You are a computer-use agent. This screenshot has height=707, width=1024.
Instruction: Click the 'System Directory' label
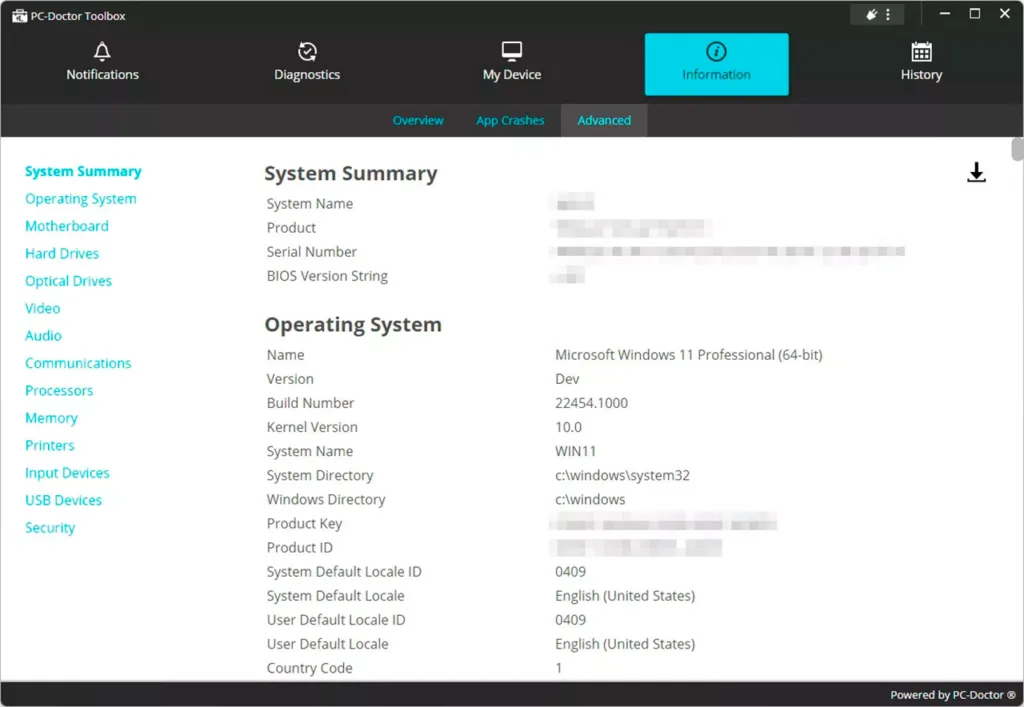(319, 475)
